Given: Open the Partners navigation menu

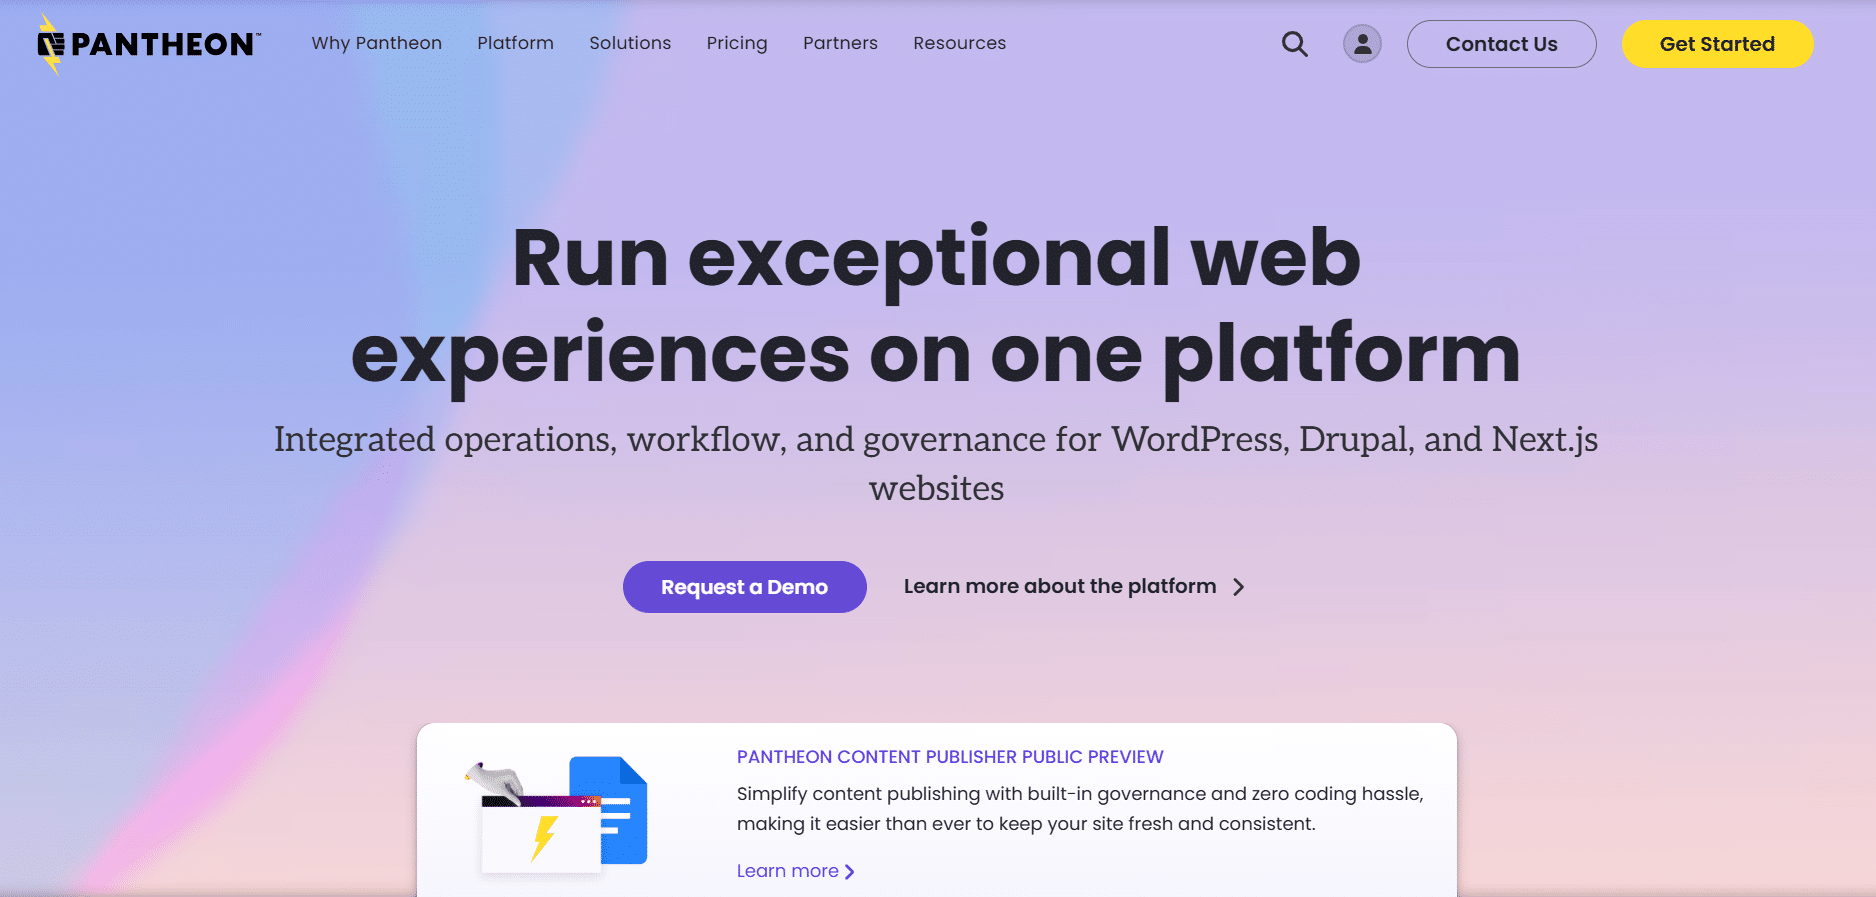Looking at the screenshot, I should pyautogui.click(x=840, y=43).
